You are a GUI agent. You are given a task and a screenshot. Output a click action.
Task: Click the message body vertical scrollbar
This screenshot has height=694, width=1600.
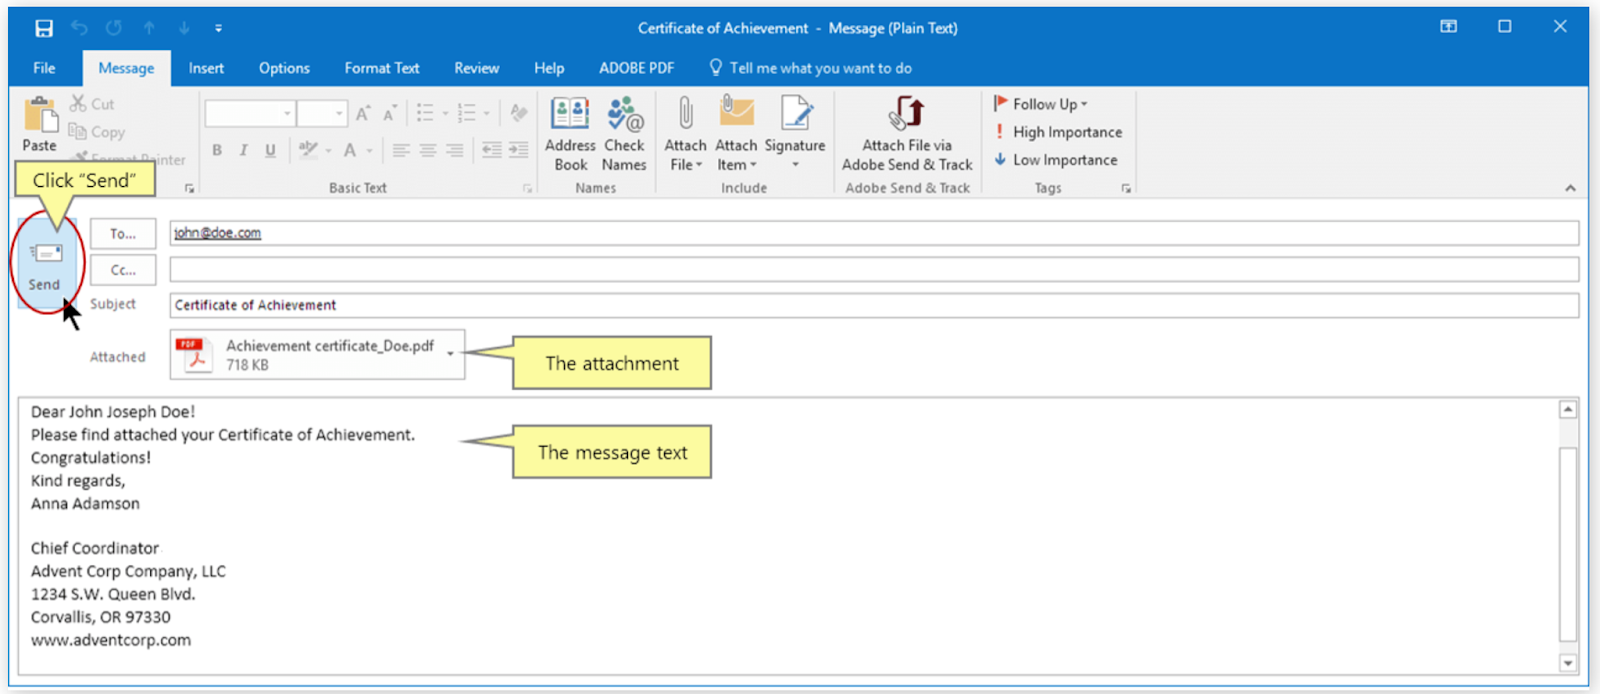tap(1568, 536)
